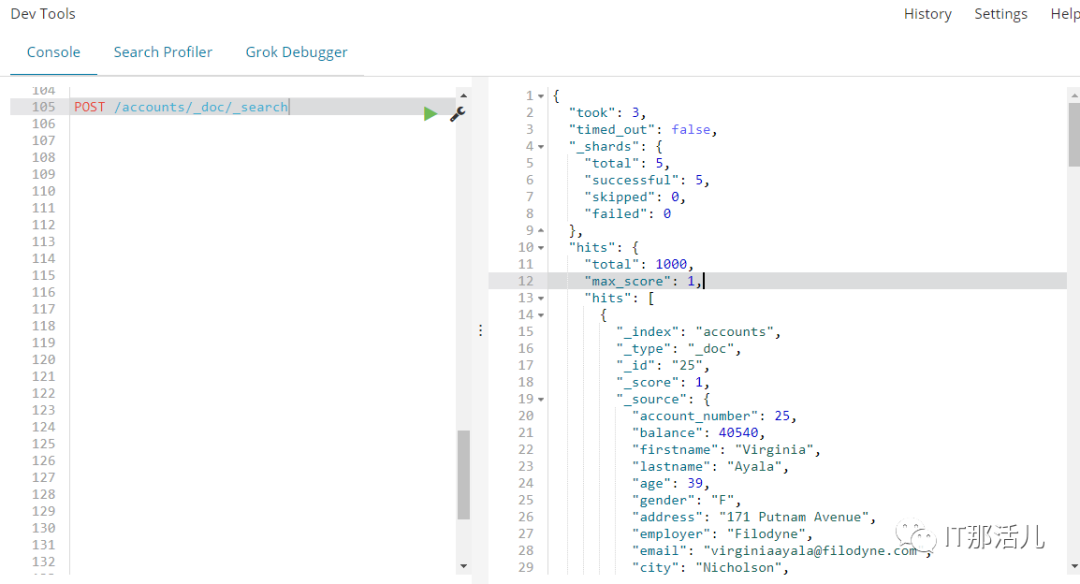Click the "_score": 1 line
Image resolution: width=1080 pixels, height=584 pixels.
click(x=663, y=382)
